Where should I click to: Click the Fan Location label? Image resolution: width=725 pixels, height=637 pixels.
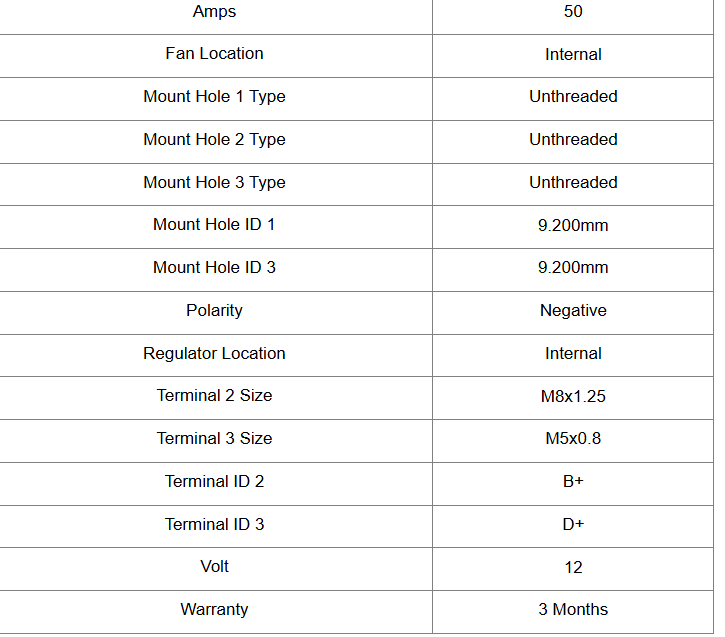click(214, 54)
